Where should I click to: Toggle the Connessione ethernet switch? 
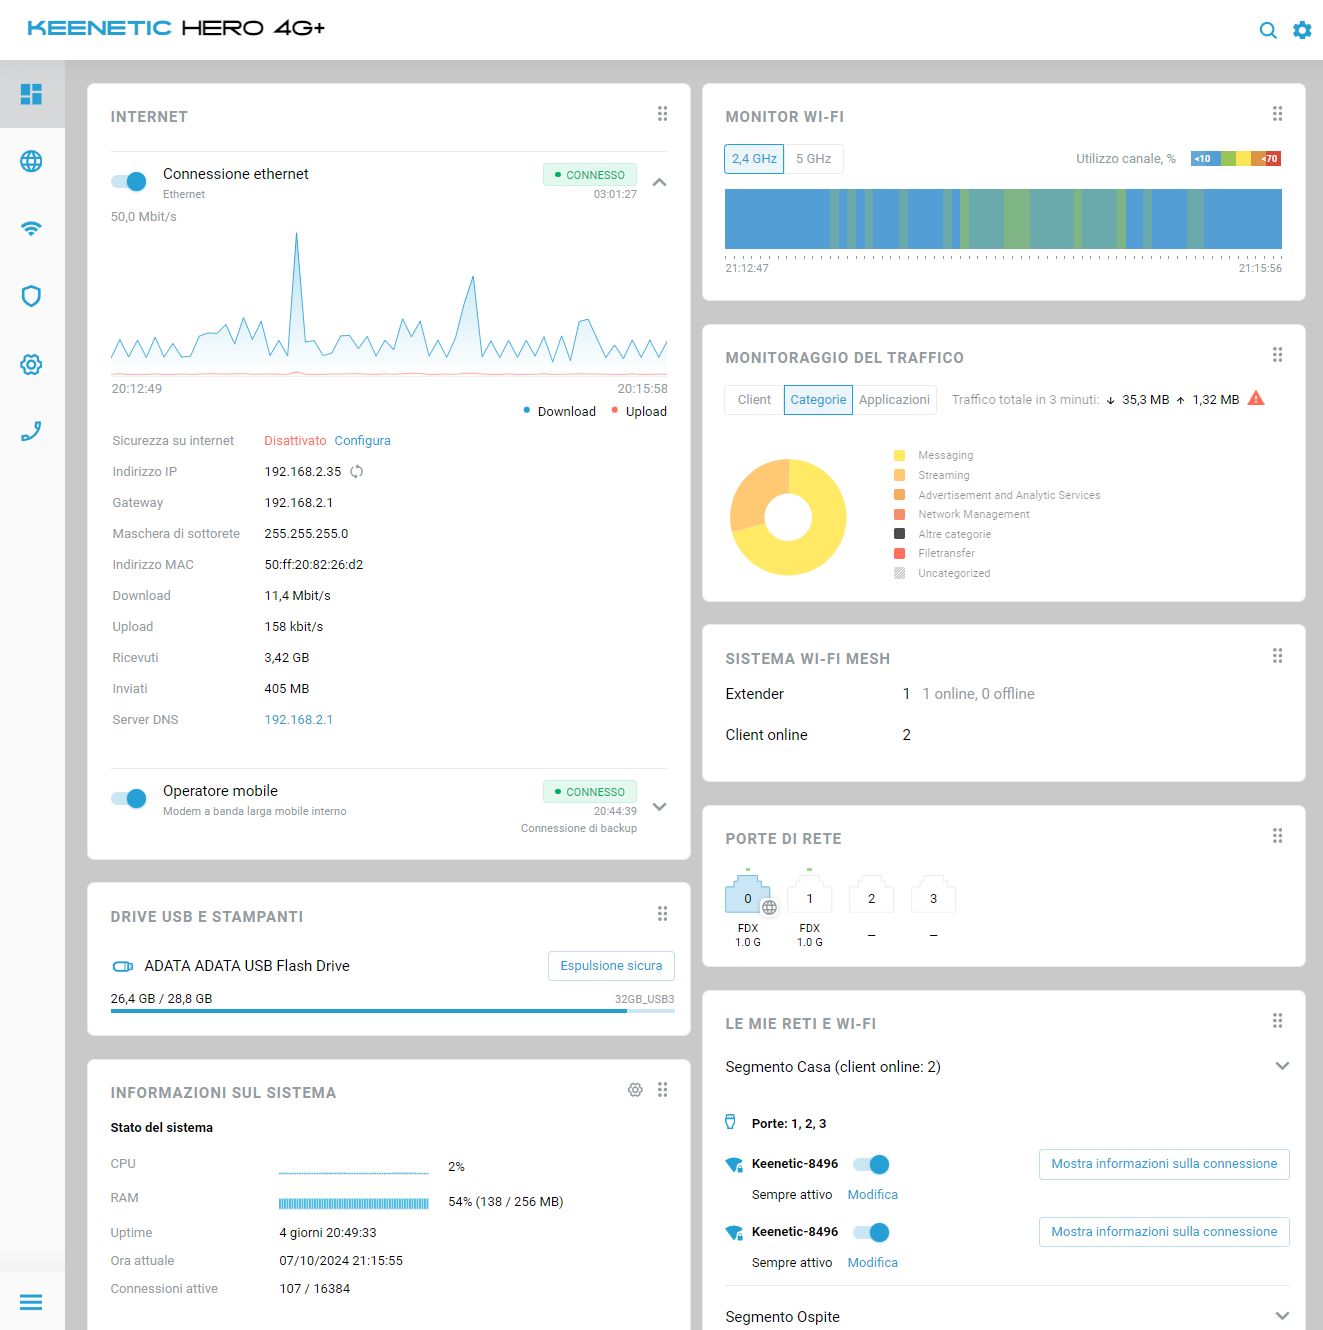(129, 181)
